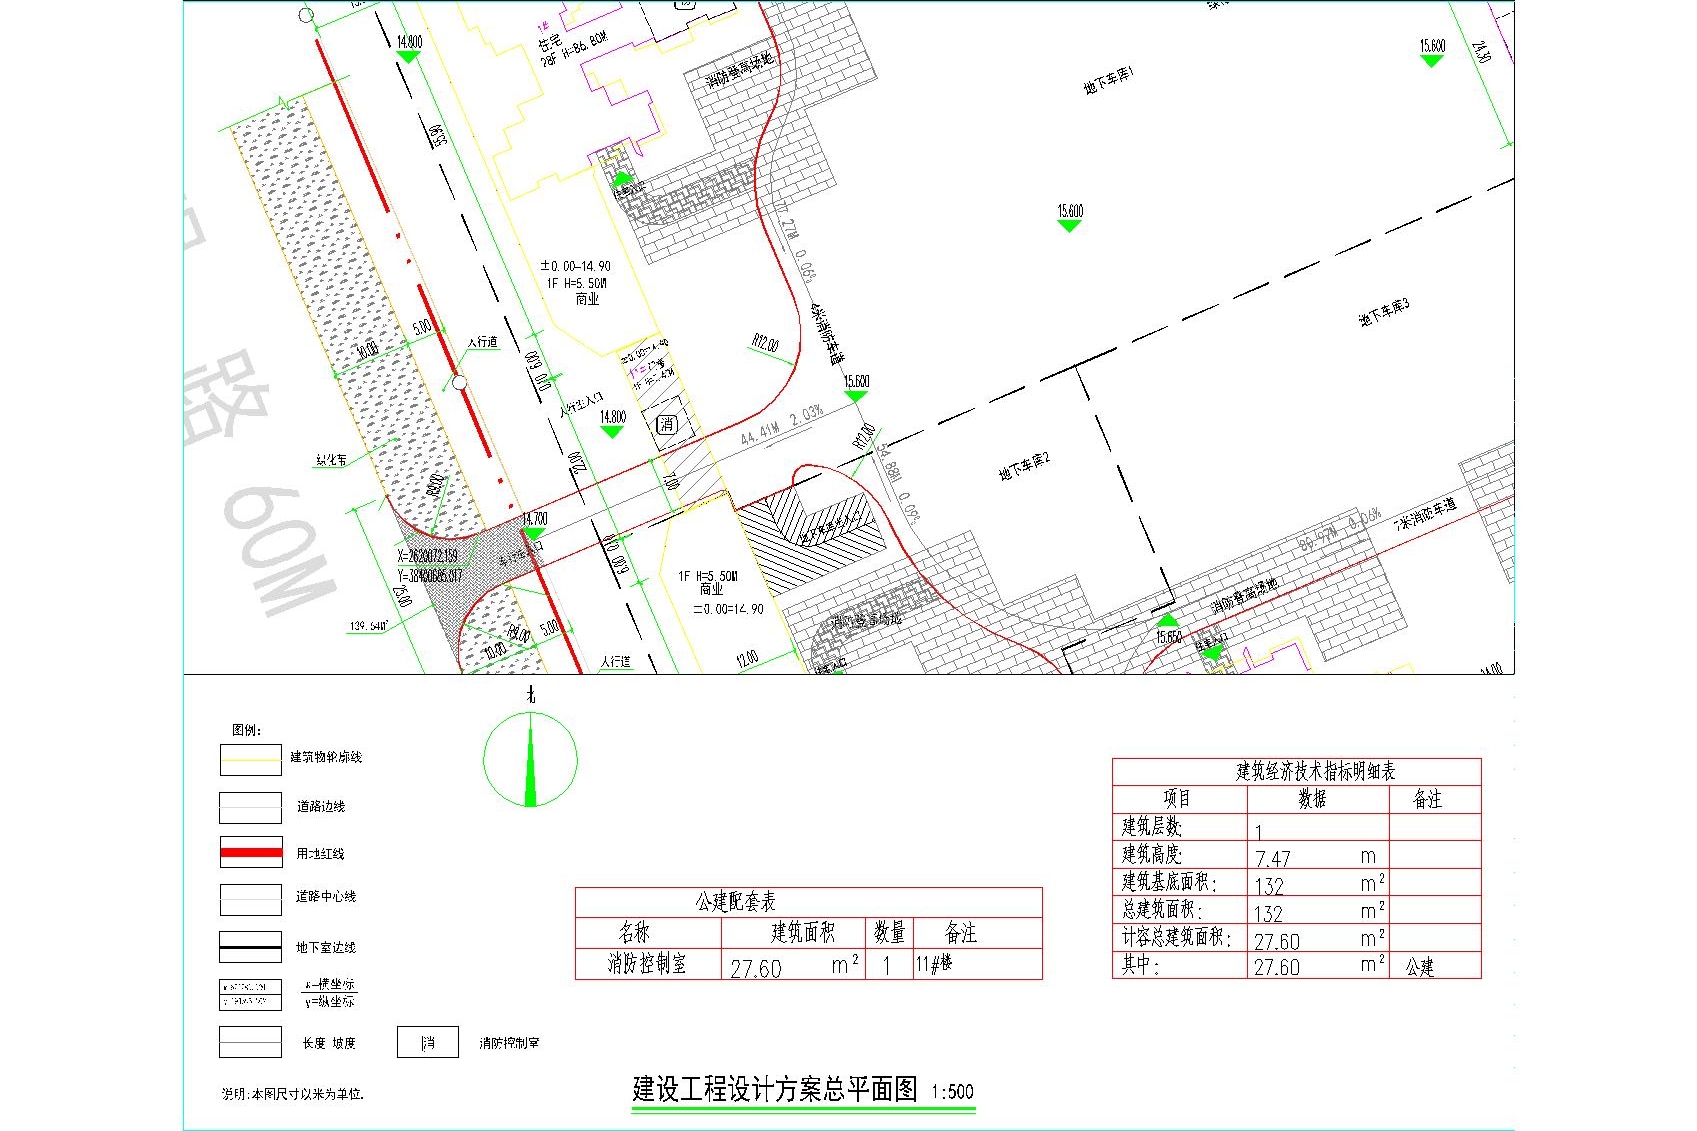This screenshot has height=1131, width=1697.
Task: Click the coordinate legend box for 横坐标 纵坐标
Action: [x=250, y=994]
